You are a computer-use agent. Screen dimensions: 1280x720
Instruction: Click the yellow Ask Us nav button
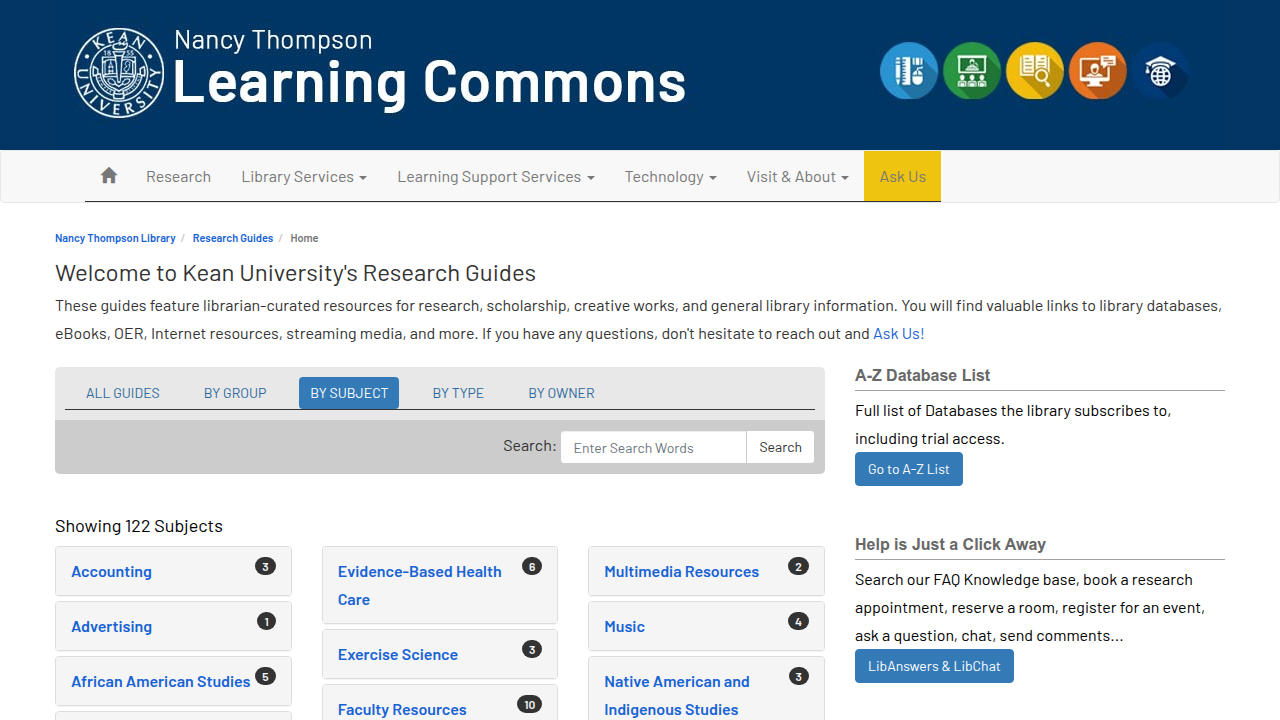point(903,176)
